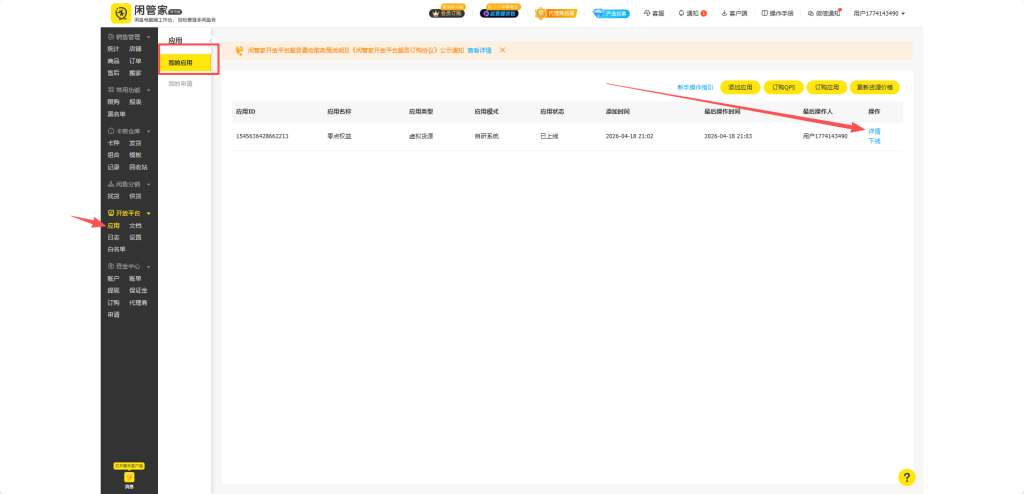Open the 严选招募 diamond badge
Screen dimensions: 1024x494
(x=611, y=13)
